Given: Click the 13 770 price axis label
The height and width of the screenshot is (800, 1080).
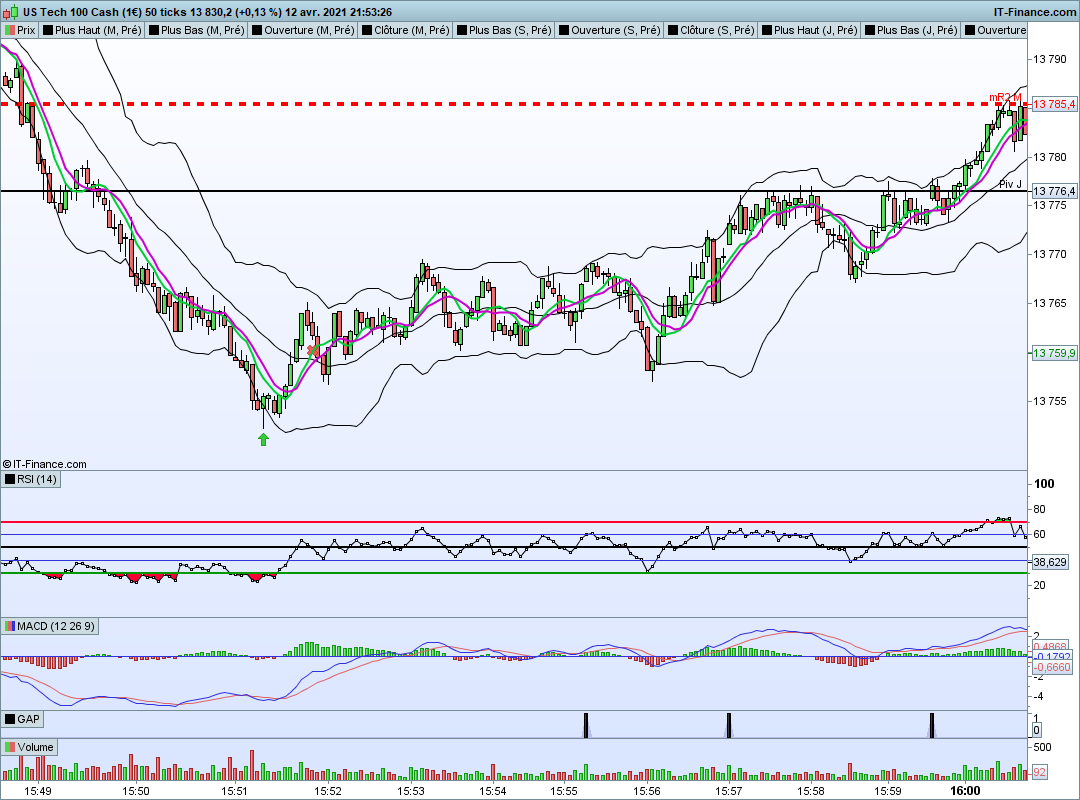Looking at the screenshot, I should pyautogui.click(x=1050, y=254).
